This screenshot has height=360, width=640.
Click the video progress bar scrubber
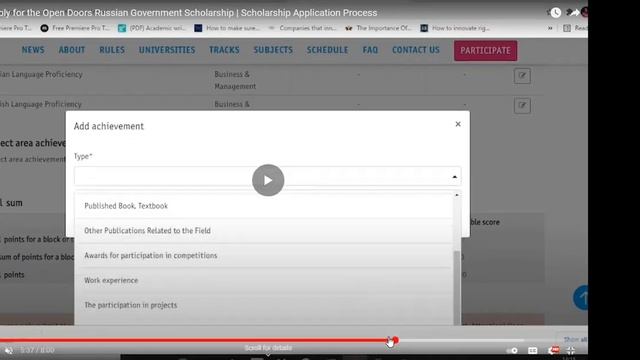(x=395, y=340)
